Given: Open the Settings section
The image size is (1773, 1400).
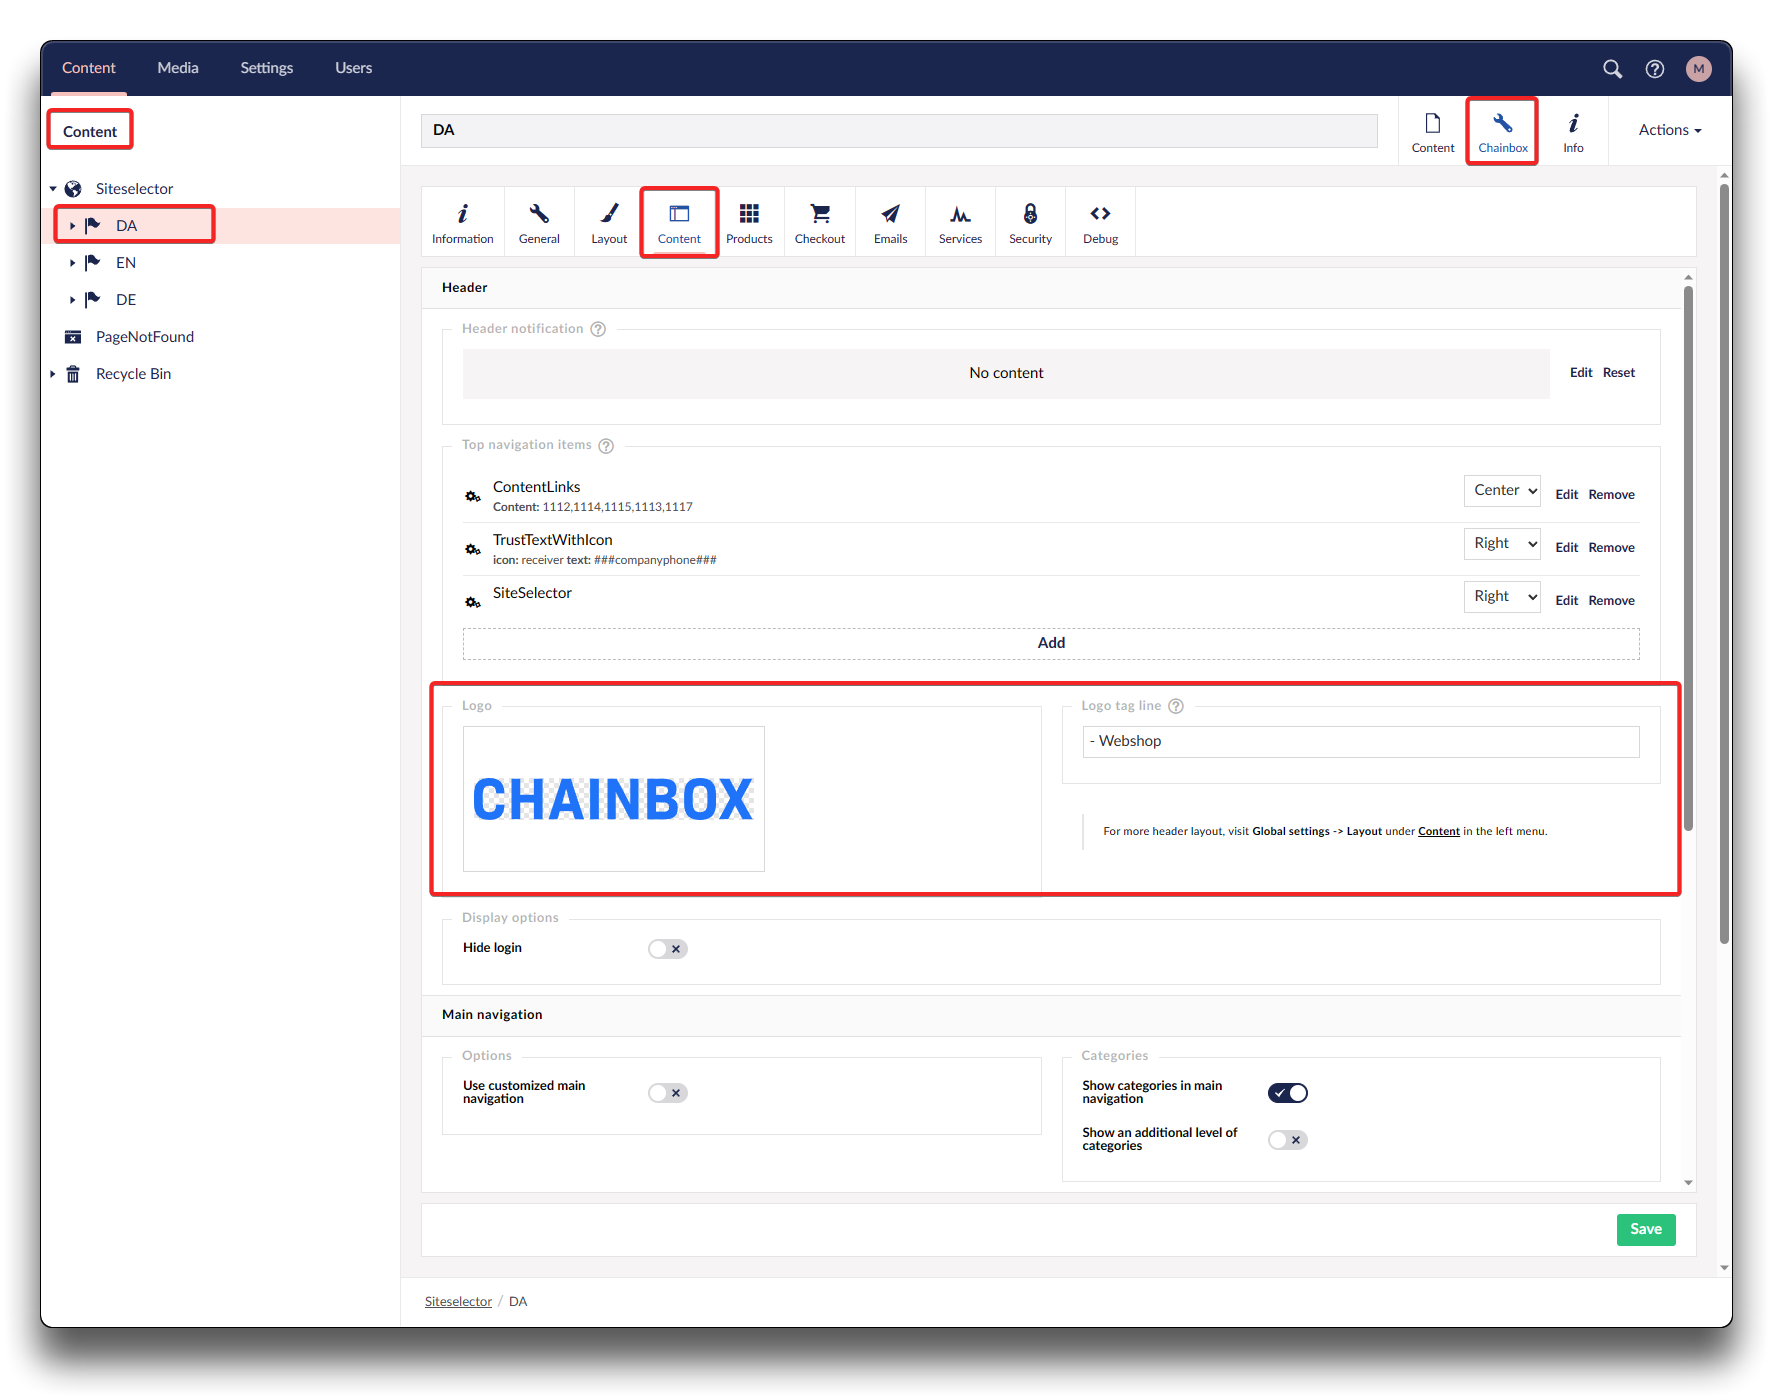Looking at the screenshot, I should pos(266,68).
